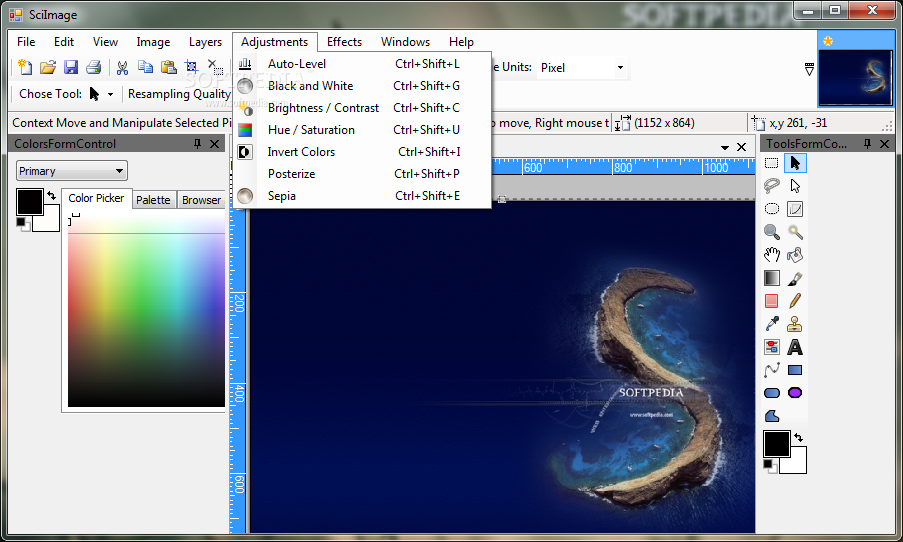Viewport: 903px width, 542px height.
Task: Swap colors in ColorsFormControl panel
Action: click(52, 196)
